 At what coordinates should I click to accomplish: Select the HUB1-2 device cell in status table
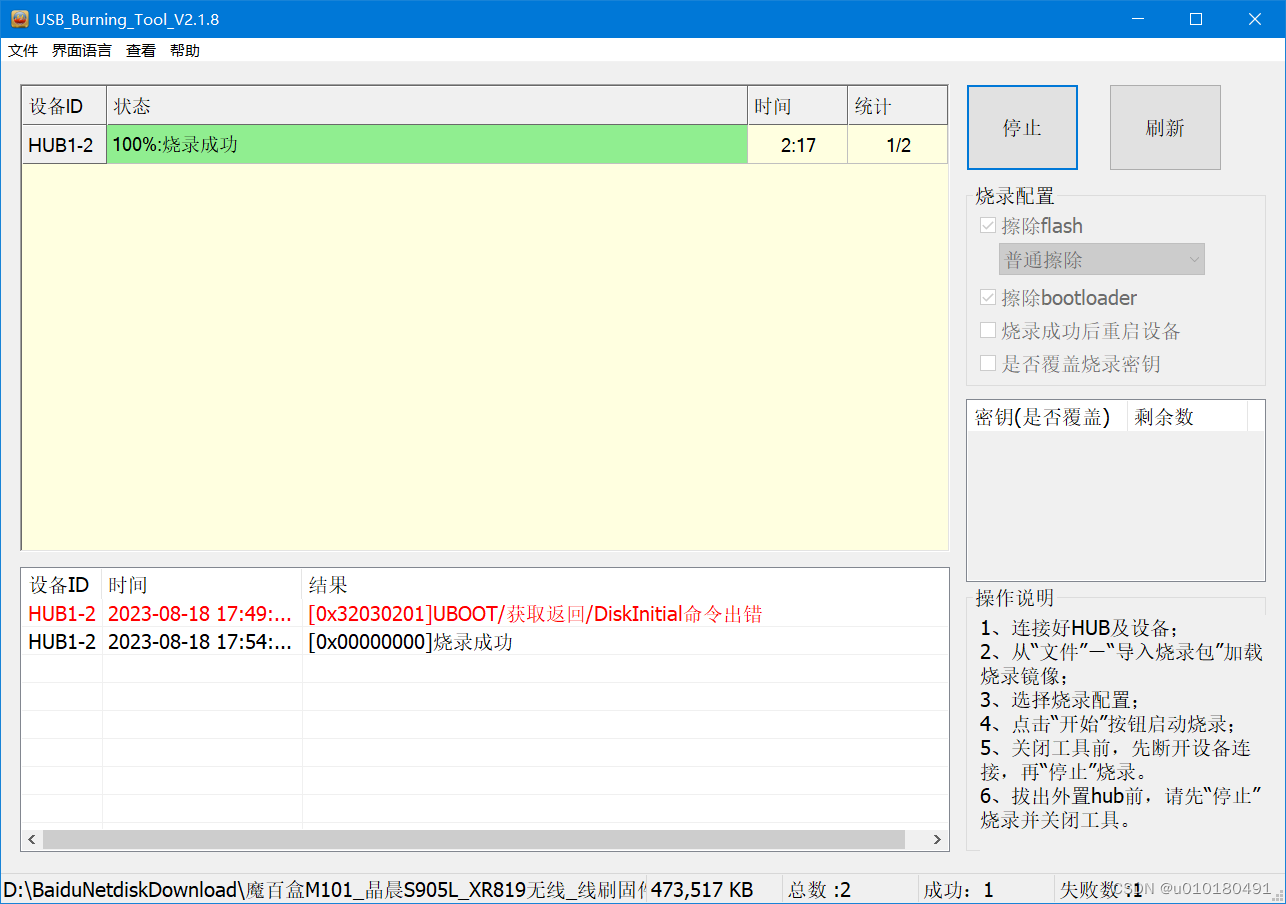(x=64, y=145)
